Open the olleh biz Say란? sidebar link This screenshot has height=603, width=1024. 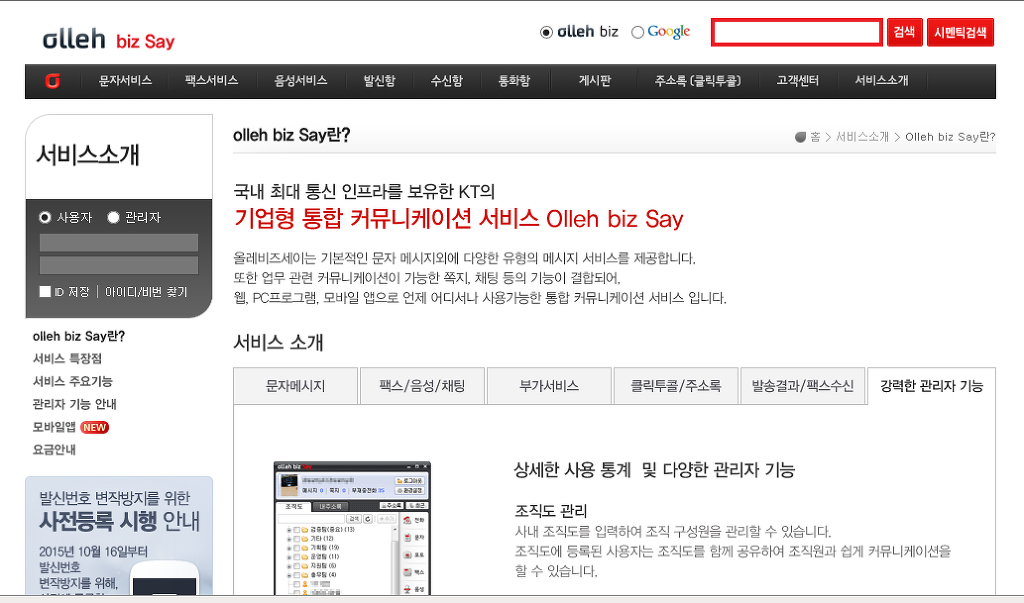[78, 336]
